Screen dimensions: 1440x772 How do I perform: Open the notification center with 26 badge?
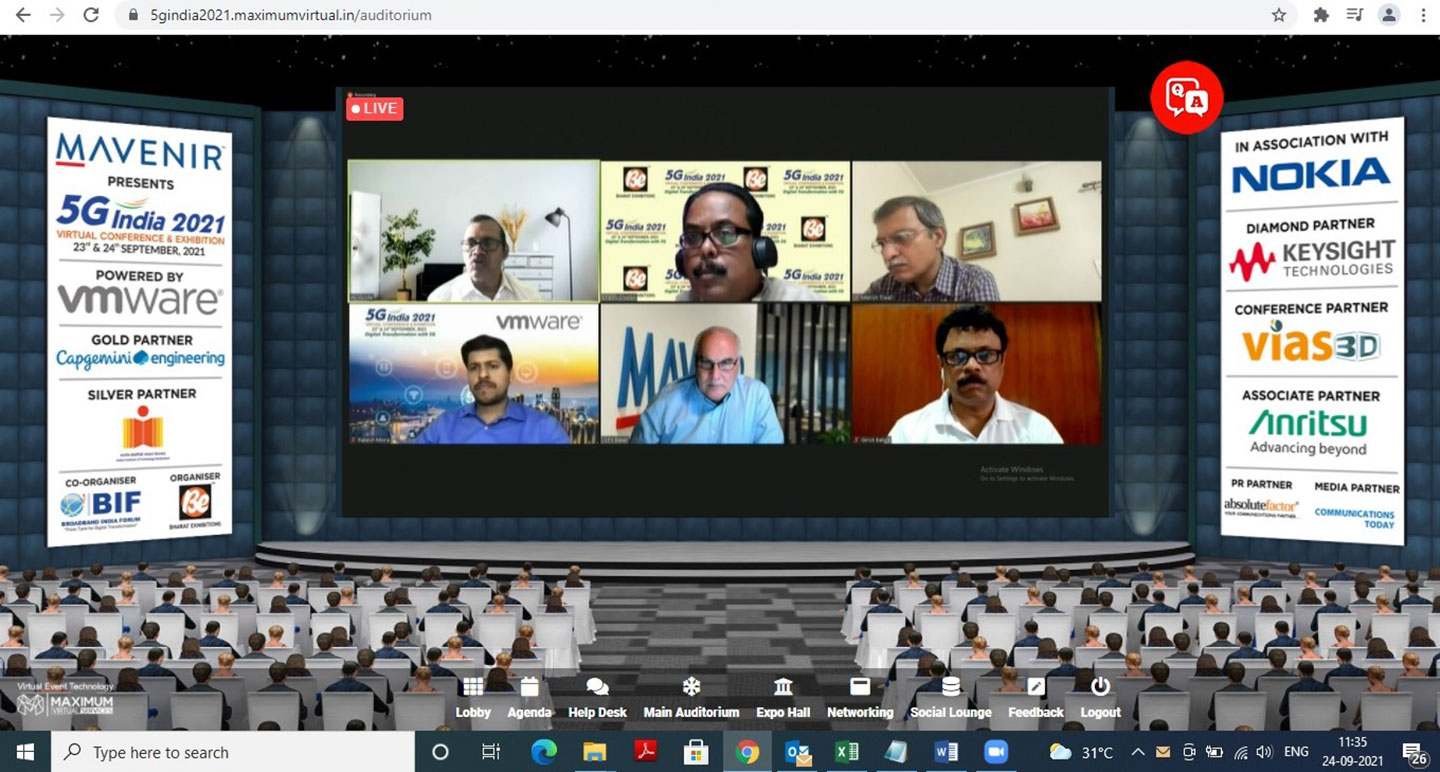1413,752
